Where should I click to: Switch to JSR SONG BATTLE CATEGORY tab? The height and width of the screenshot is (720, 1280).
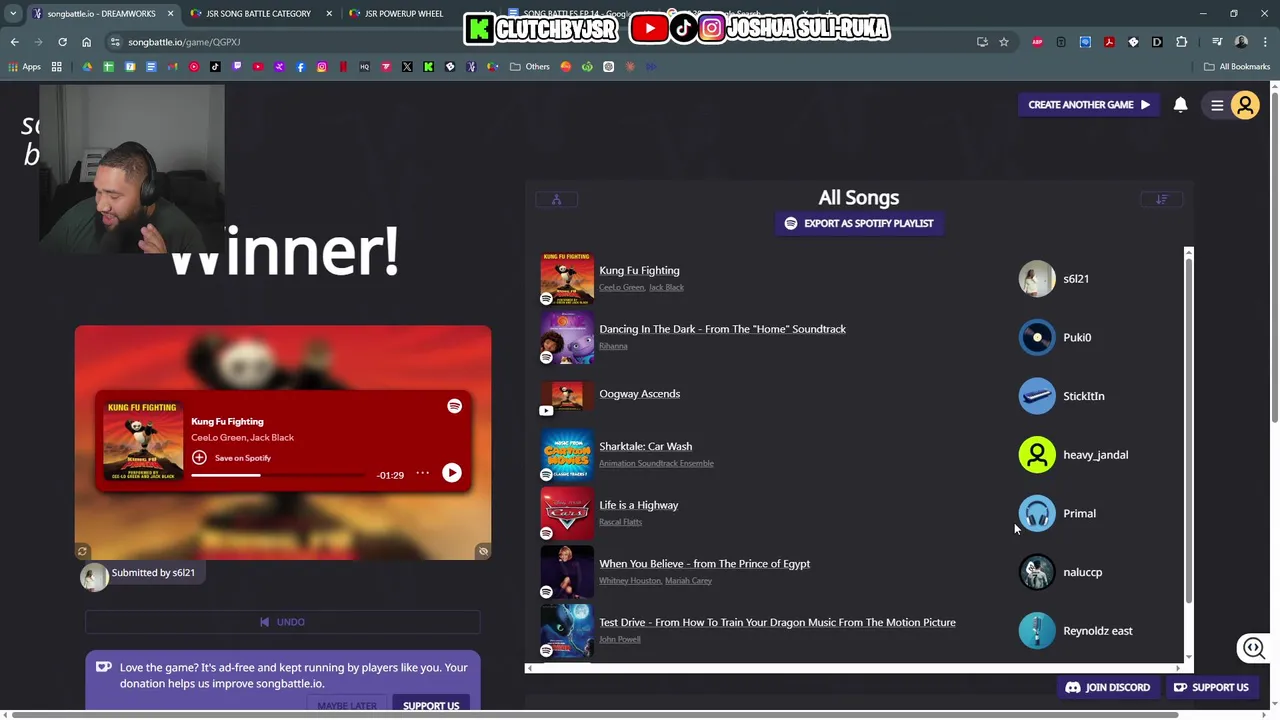[x=256, y=14]
